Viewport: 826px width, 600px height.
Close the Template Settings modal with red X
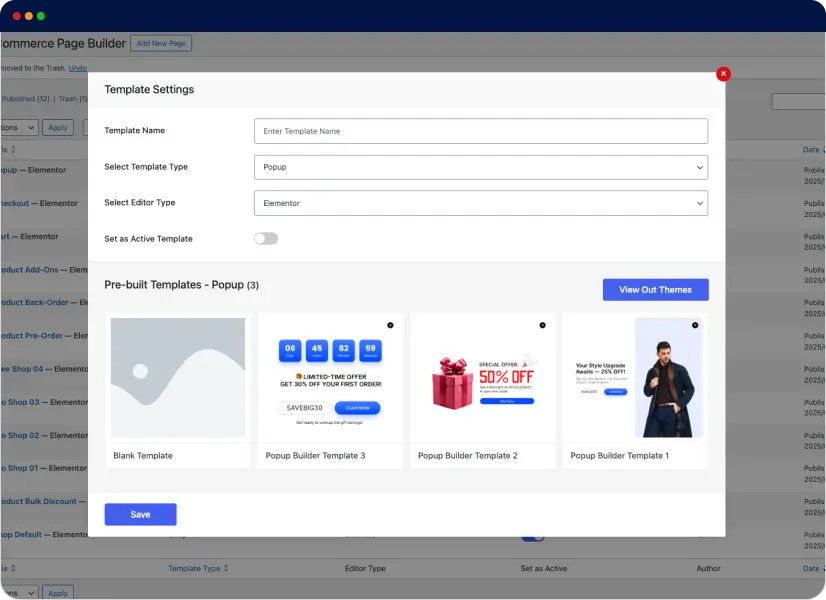pos(723,74)
